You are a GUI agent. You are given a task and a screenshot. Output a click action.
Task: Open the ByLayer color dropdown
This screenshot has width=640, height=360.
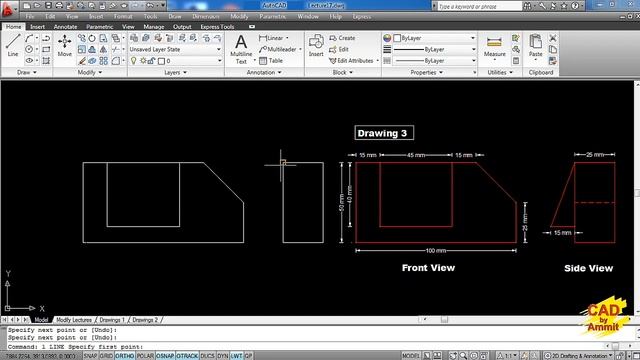coord(473,38)
